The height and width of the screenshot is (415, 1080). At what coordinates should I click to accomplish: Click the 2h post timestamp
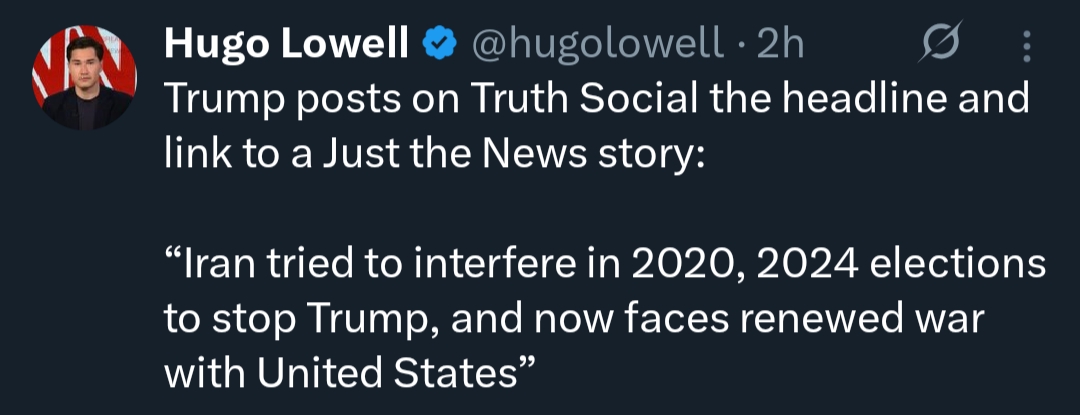coord(781,43)
